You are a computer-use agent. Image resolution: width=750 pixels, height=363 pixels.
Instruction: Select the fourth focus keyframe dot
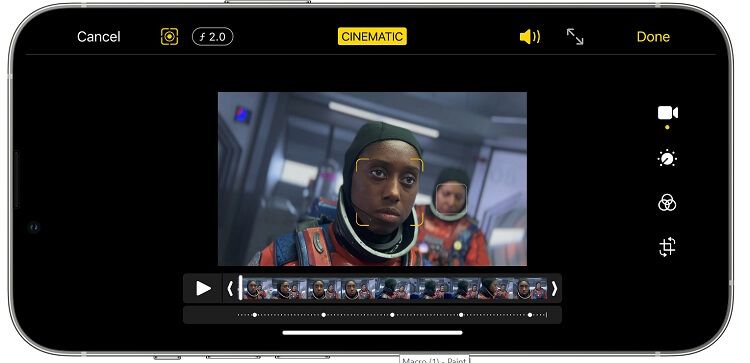point(461,315)
